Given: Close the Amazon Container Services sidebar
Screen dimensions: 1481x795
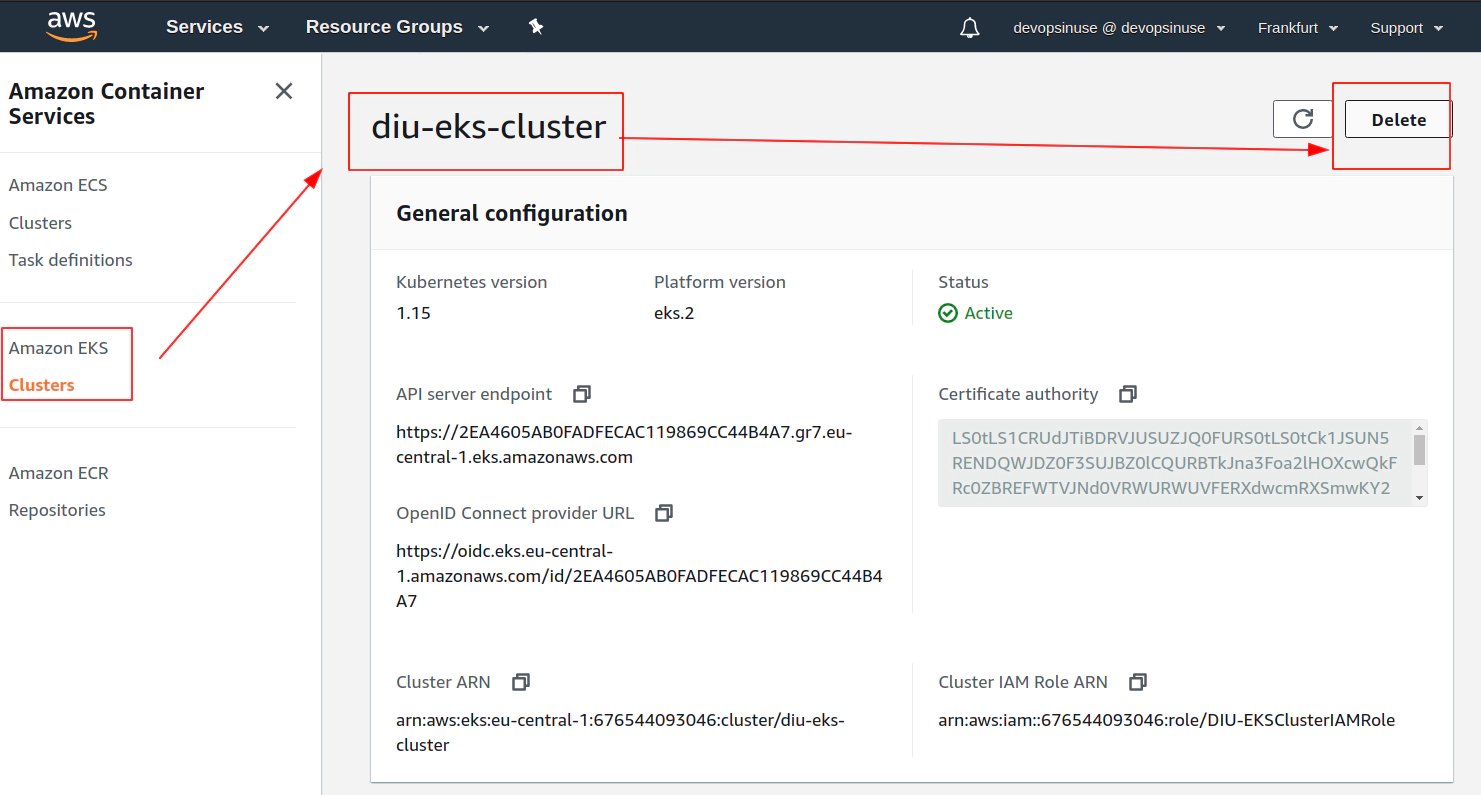Looking at the screenshot, I should (284, 91).
